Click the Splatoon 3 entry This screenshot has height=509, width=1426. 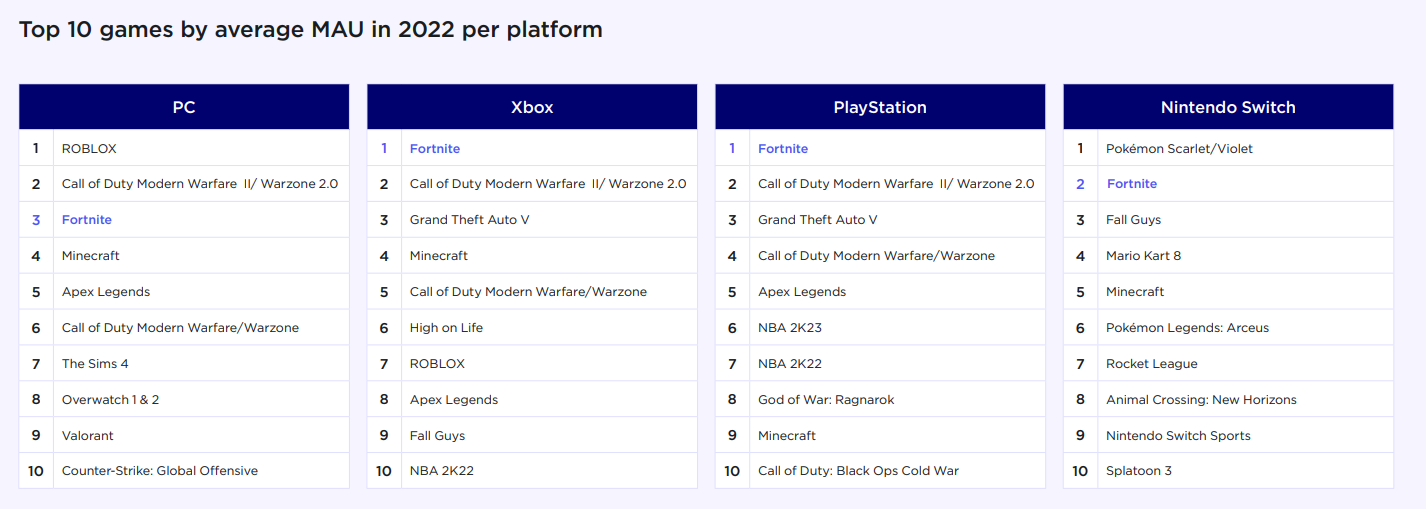point(1139,471)
